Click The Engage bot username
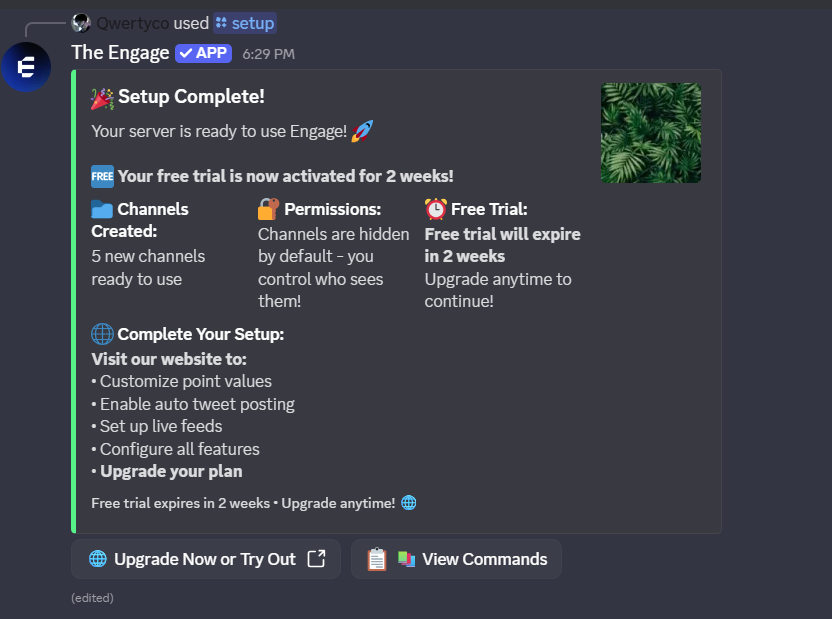 tap(120, 53)
